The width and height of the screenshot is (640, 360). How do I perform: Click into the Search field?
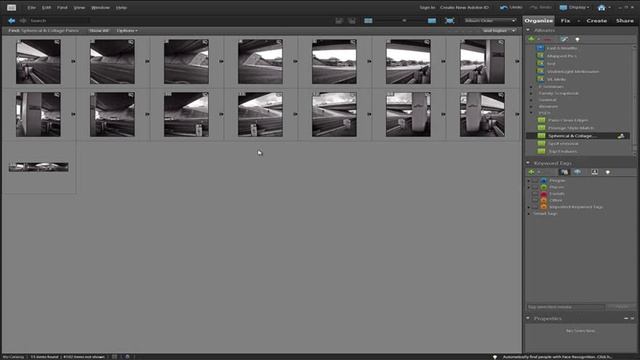pyautogui.click(x=59, y=20)
